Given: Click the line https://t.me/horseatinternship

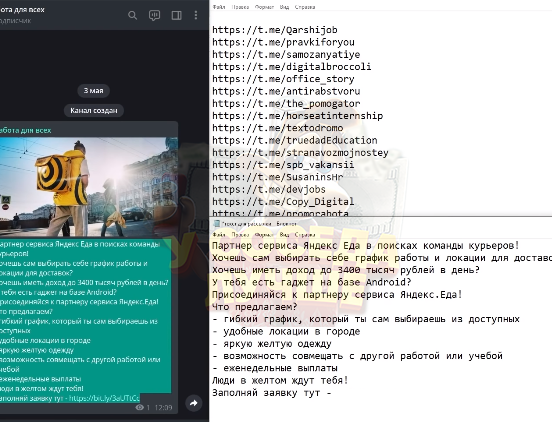Looking at the screenshot, I should 297,116.
